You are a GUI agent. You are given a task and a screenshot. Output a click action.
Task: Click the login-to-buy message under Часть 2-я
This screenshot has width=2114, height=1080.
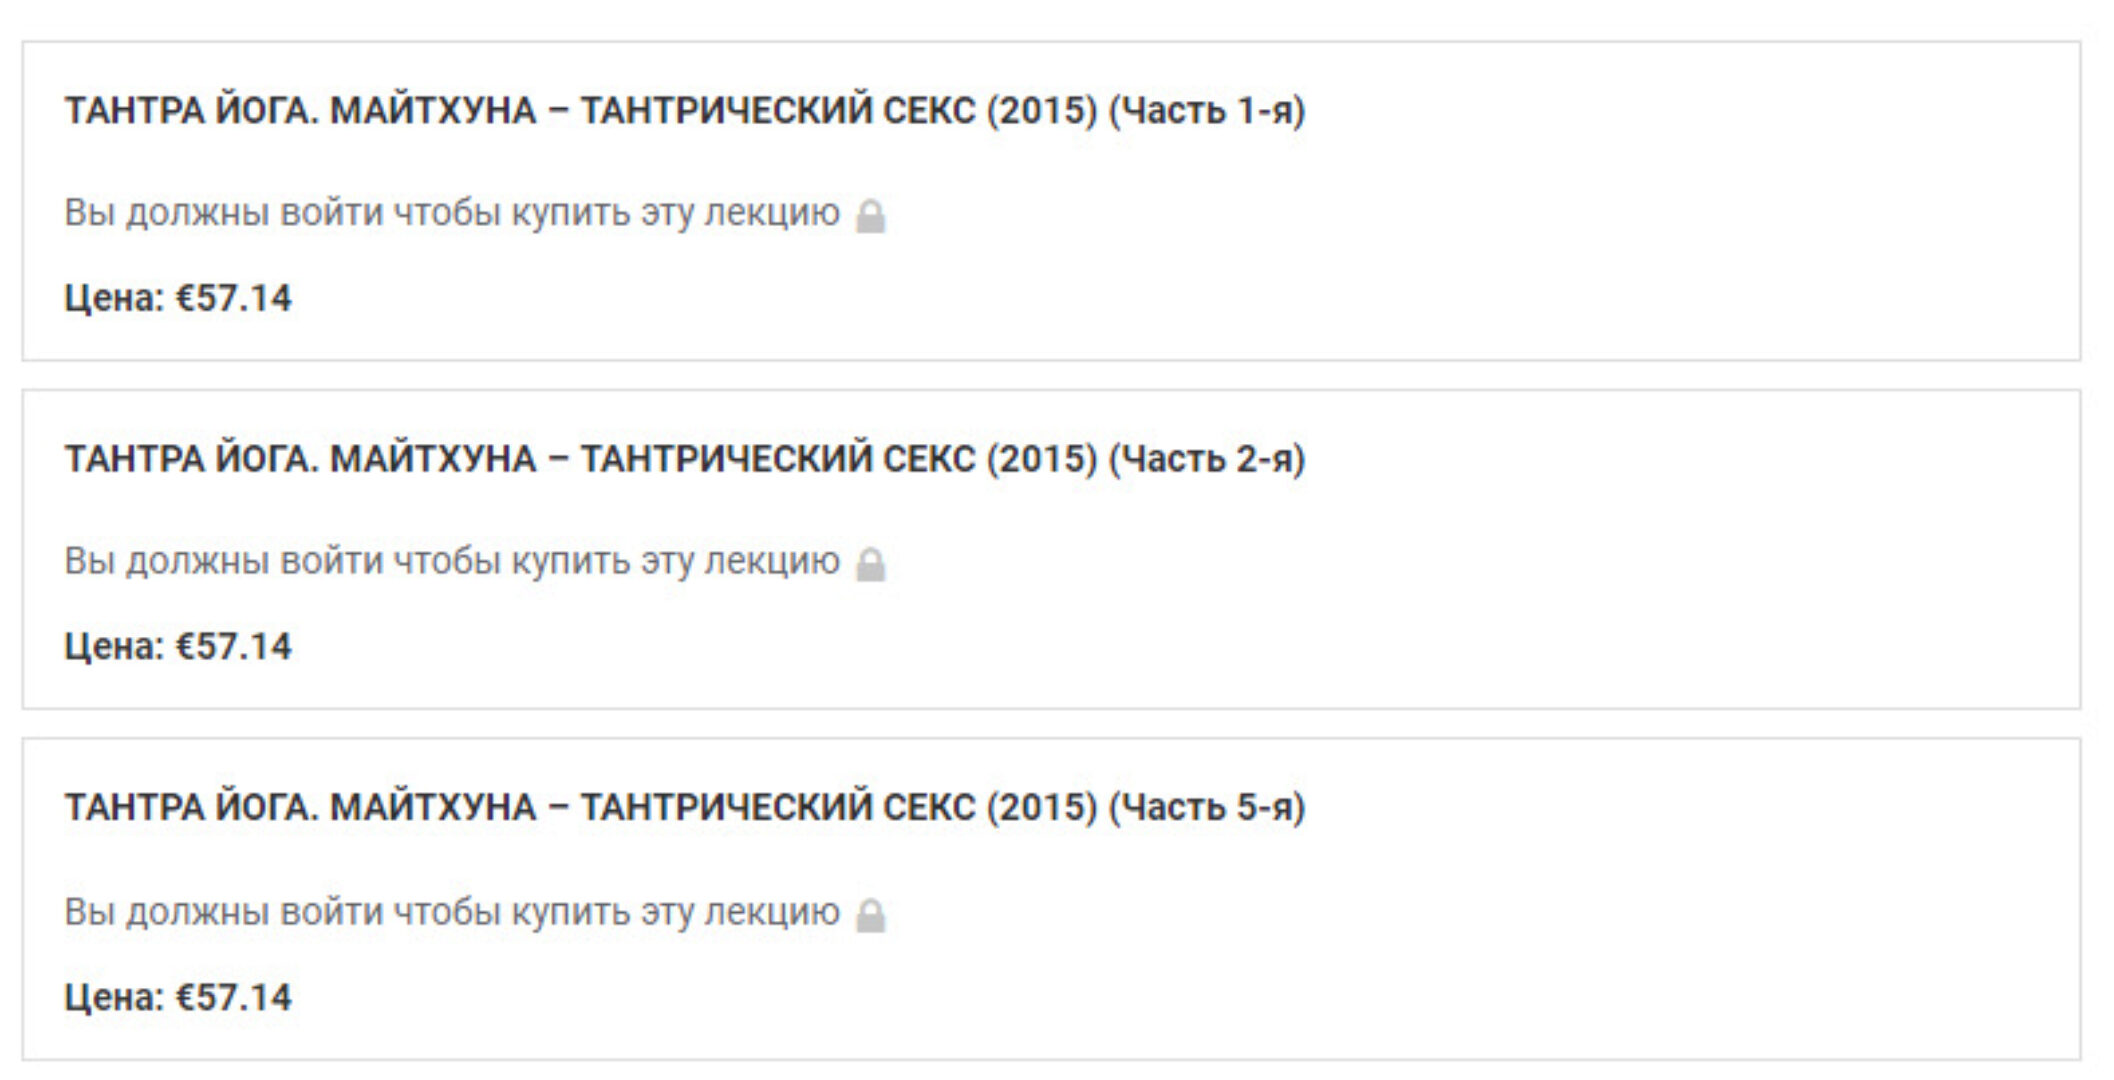(x=452, y=561)
